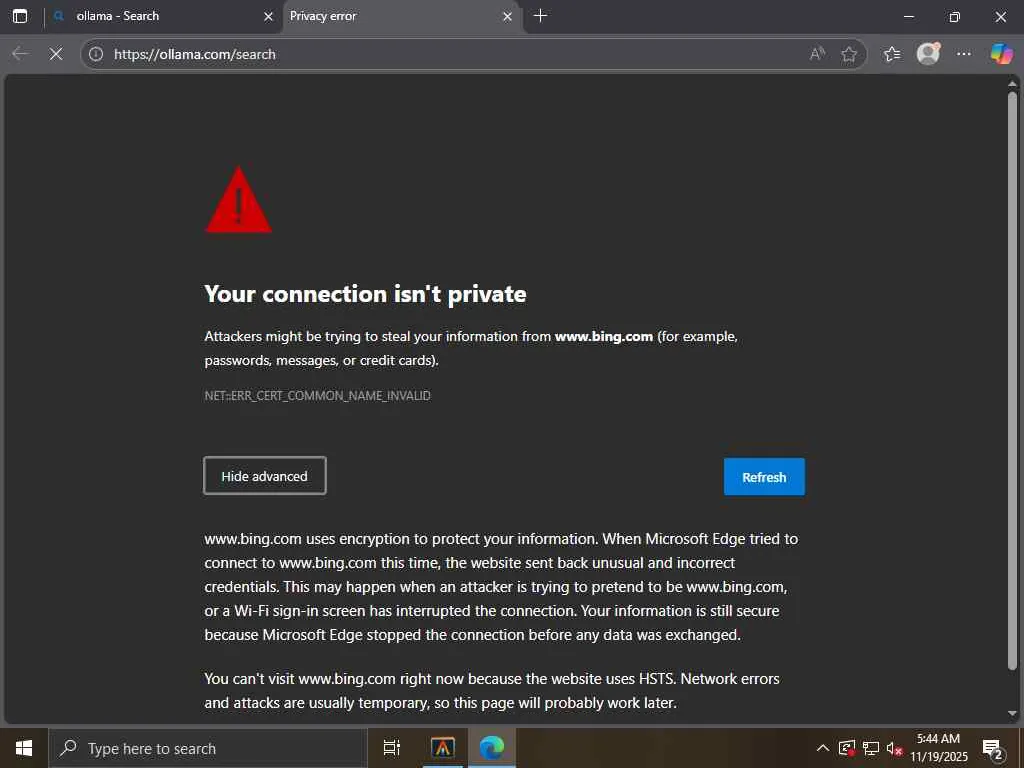Close the Privacy error tab
The width and height of the screenshot is (1024, 768).
coord(507,16)
